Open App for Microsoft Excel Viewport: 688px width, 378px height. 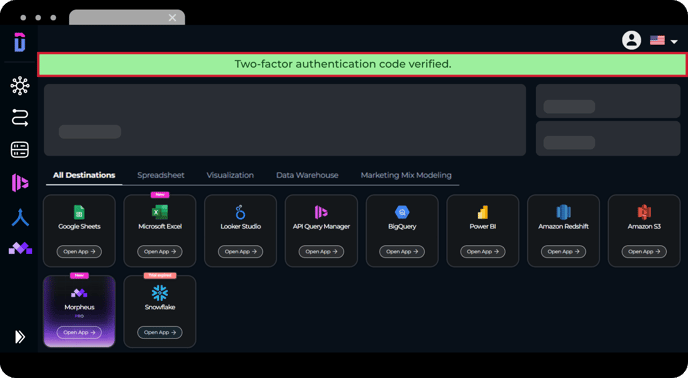[160, 252]
